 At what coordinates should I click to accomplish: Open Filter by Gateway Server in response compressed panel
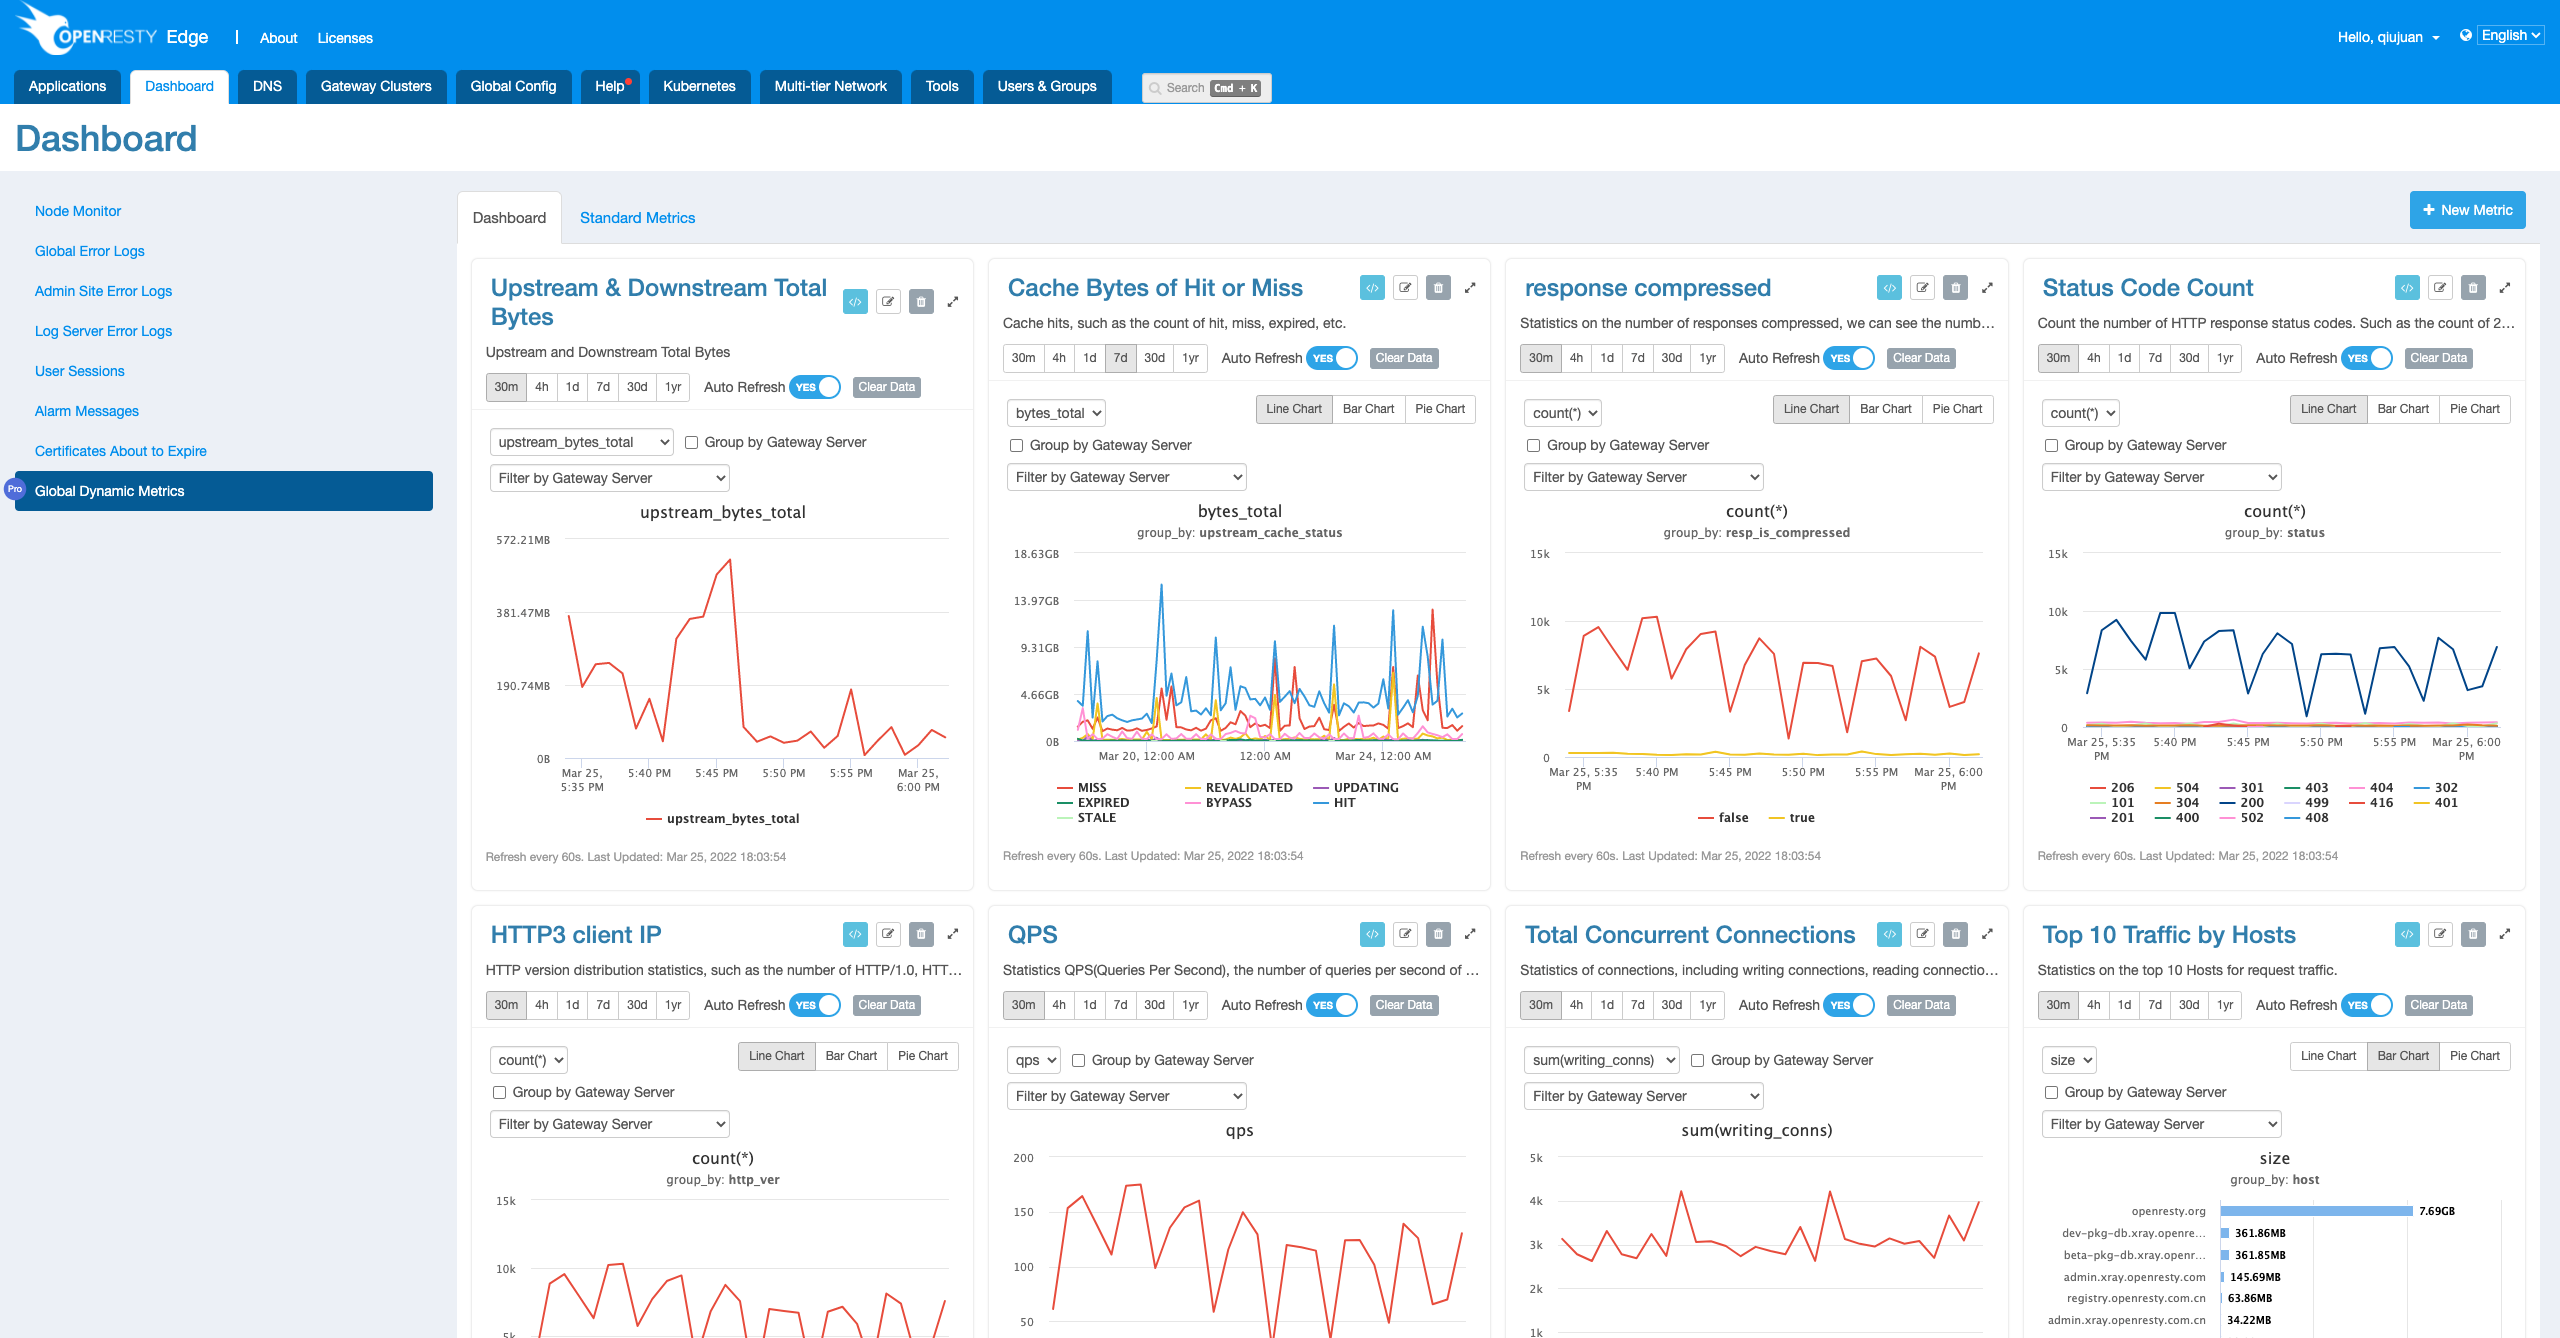point(1644,477)
